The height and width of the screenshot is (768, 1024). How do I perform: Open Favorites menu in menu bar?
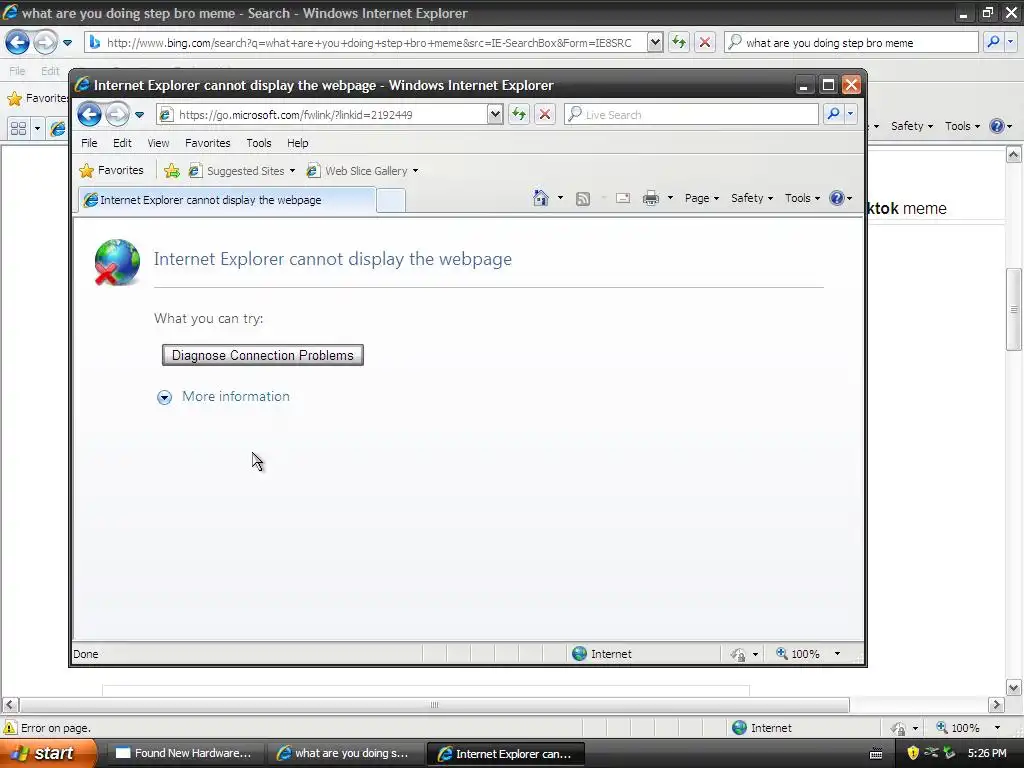[x=208, y=143]
